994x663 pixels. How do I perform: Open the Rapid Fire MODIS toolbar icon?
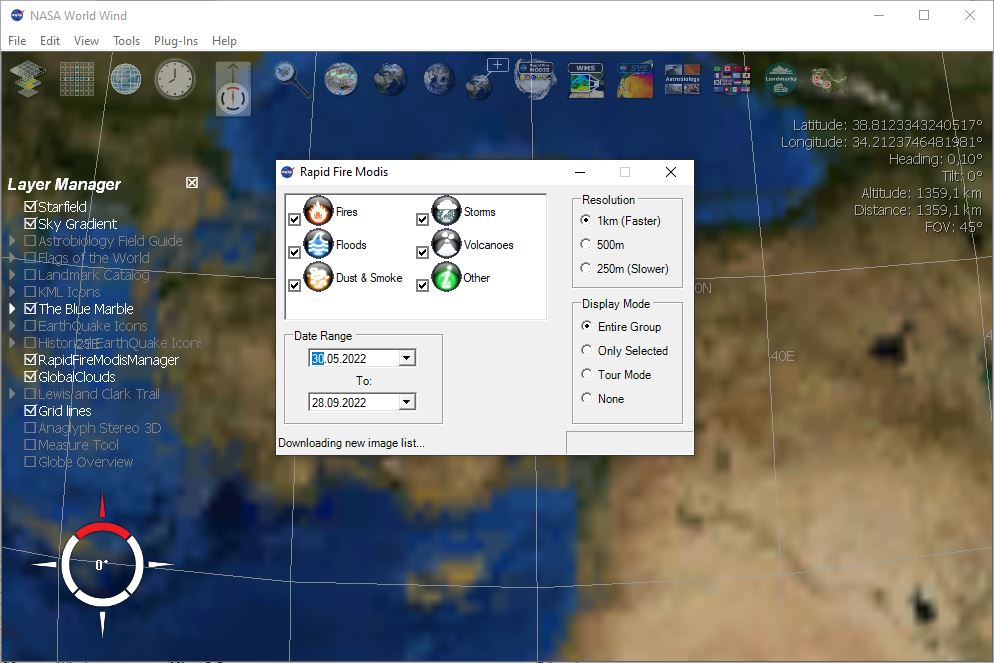coord(536,79)
